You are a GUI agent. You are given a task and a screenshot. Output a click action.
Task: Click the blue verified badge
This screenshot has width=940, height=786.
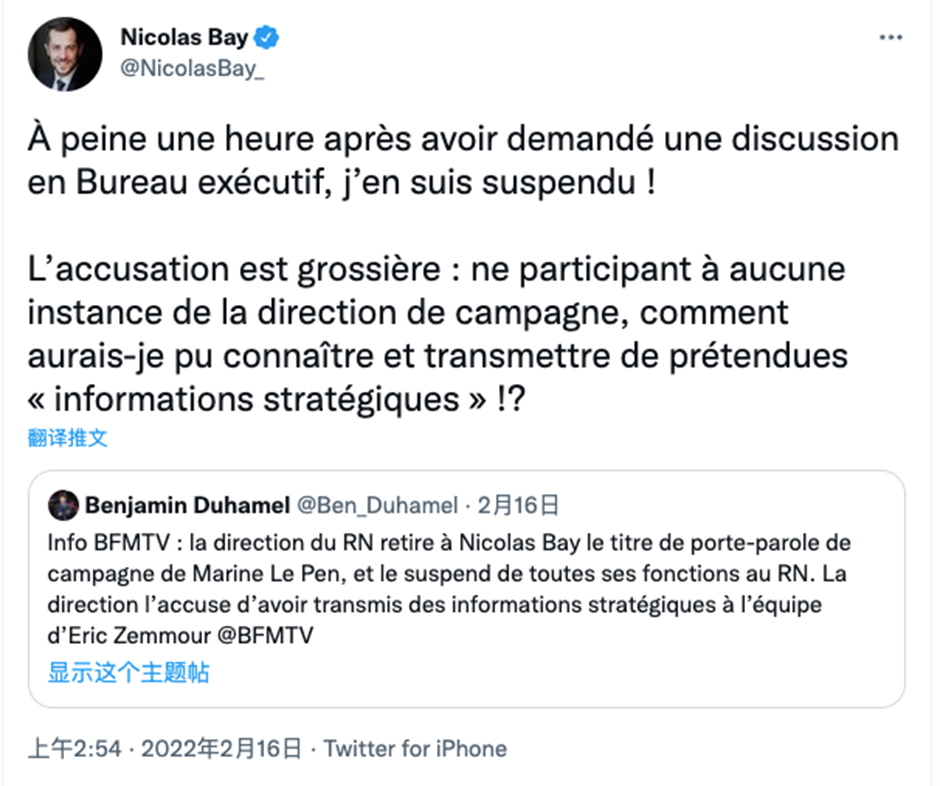[269, 39]
